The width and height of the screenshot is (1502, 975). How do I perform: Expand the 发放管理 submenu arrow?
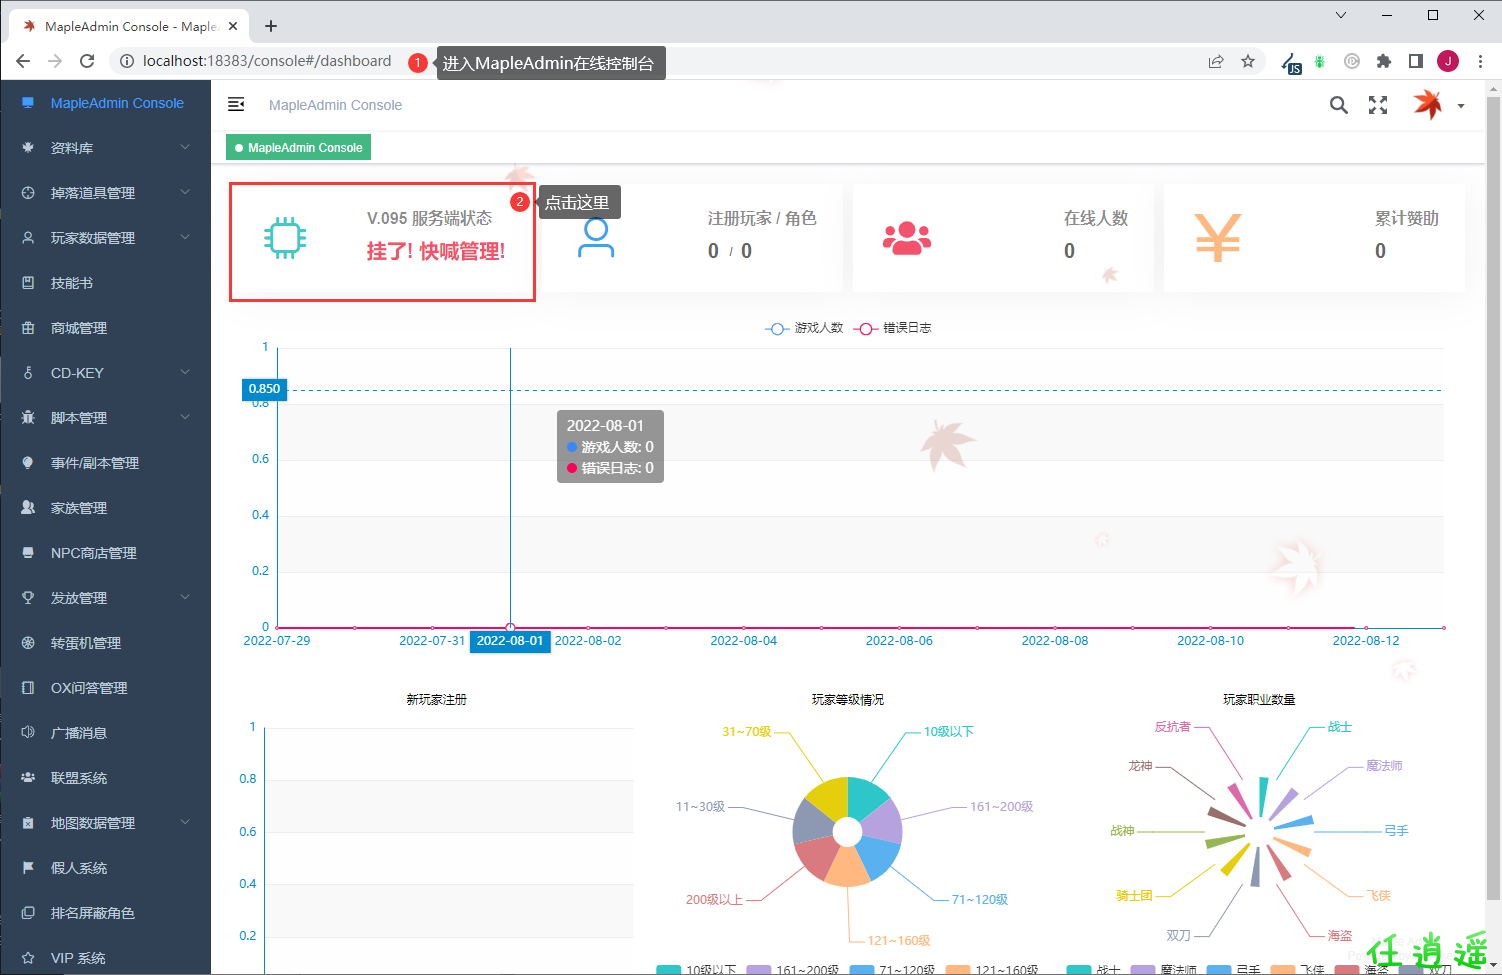(x=185, y=597)
